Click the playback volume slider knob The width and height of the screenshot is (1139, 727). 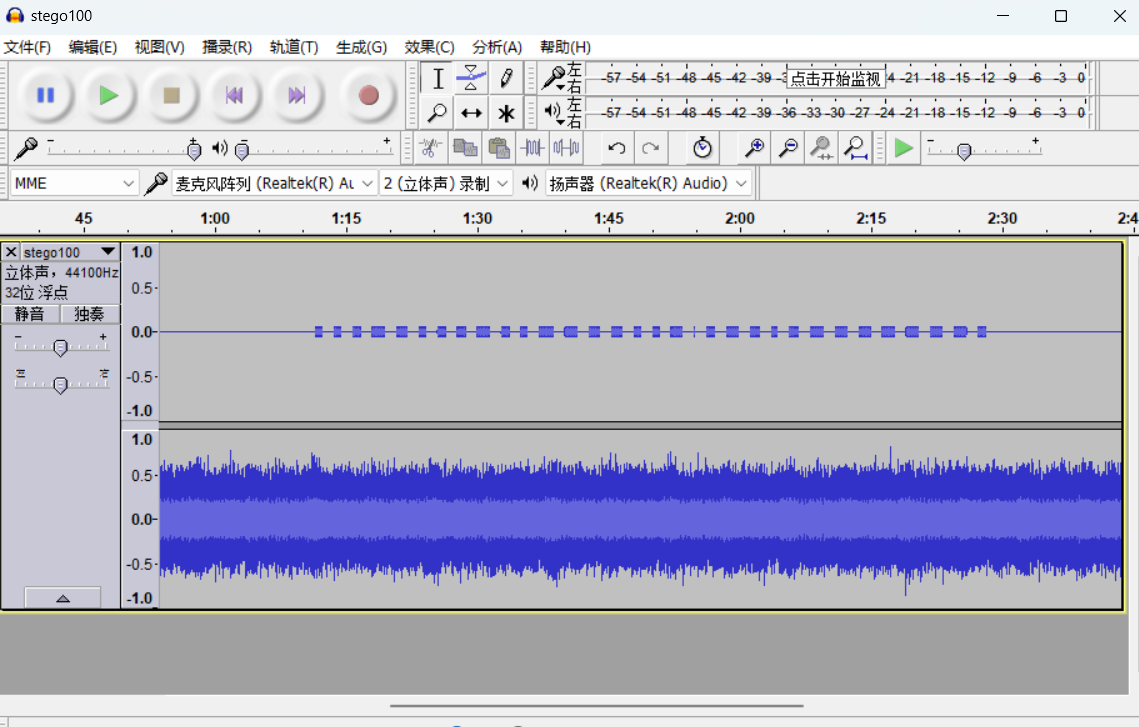click(243, 150)
